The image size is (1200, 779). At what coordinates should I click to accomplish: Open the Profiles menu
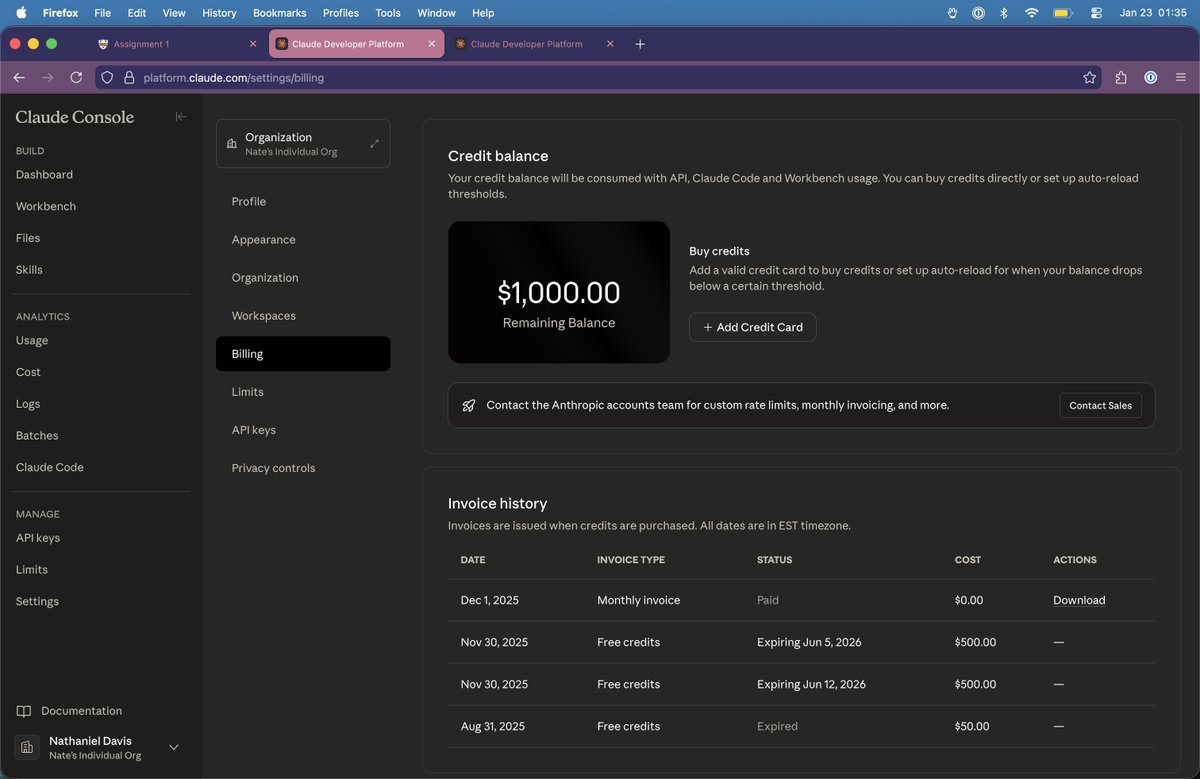click(341, 13)
